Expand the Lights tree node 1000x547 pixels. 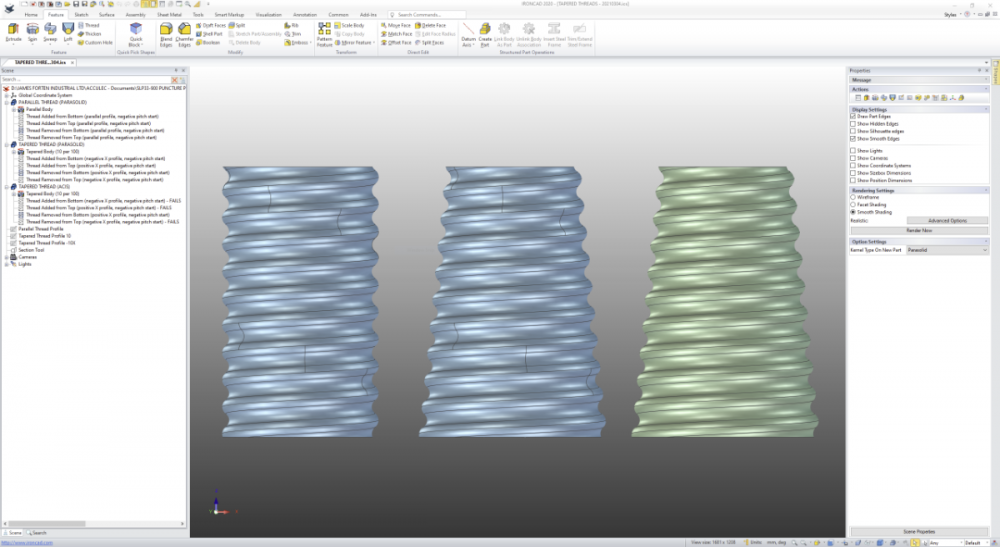coord(6,264)
